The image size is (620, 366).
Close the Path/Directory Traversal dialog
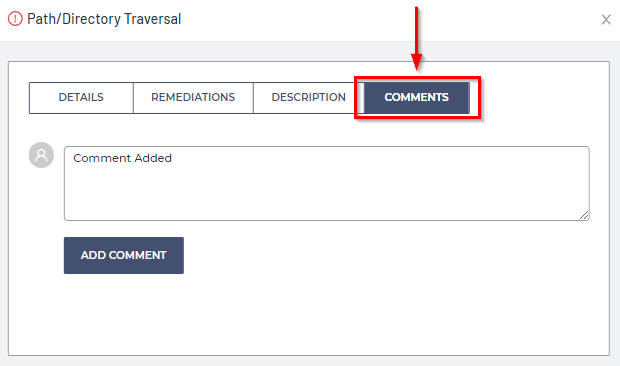click(x=606, y=19)
